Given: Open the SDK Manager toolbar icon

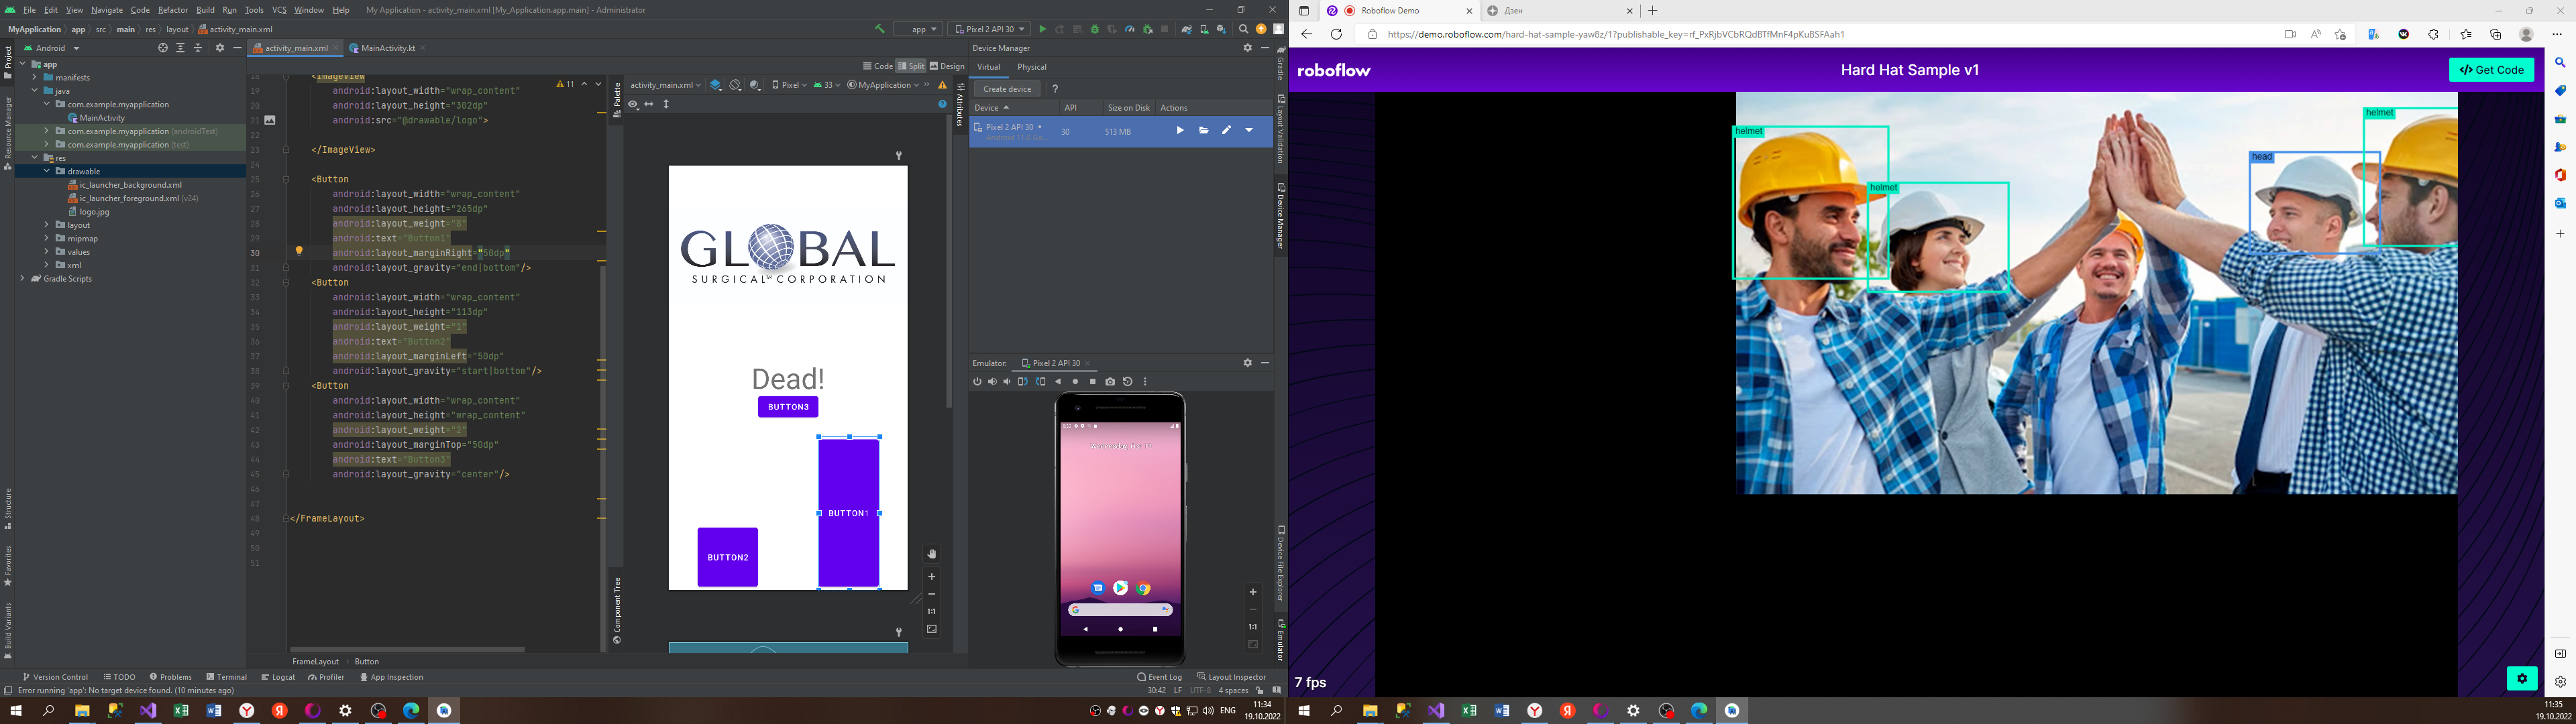Looking at the screenshot, I should (x=1222, y=29).
